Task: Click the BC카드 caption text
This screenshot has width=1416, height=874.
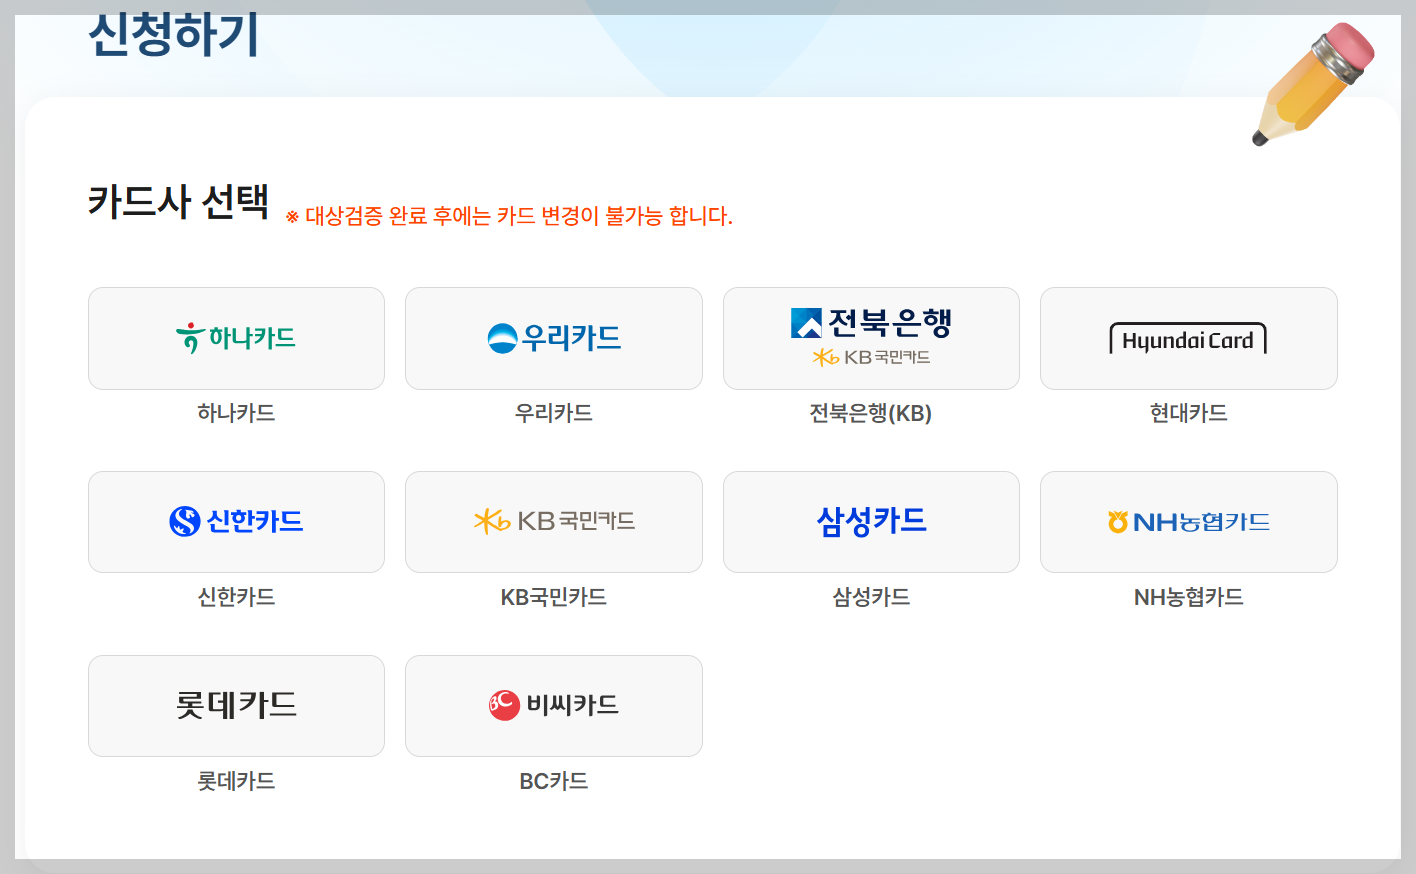Action: 553,781
